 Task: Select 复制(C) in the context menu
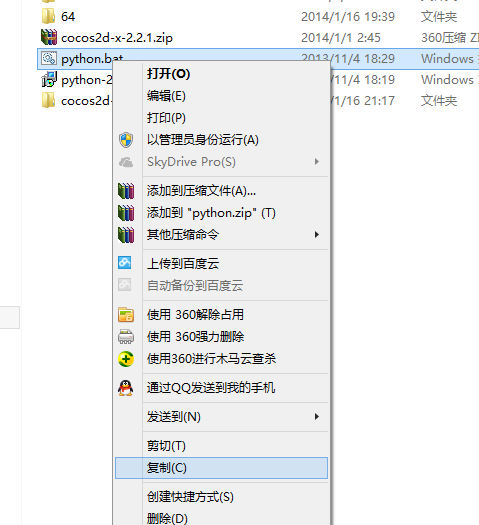point(221,468)
